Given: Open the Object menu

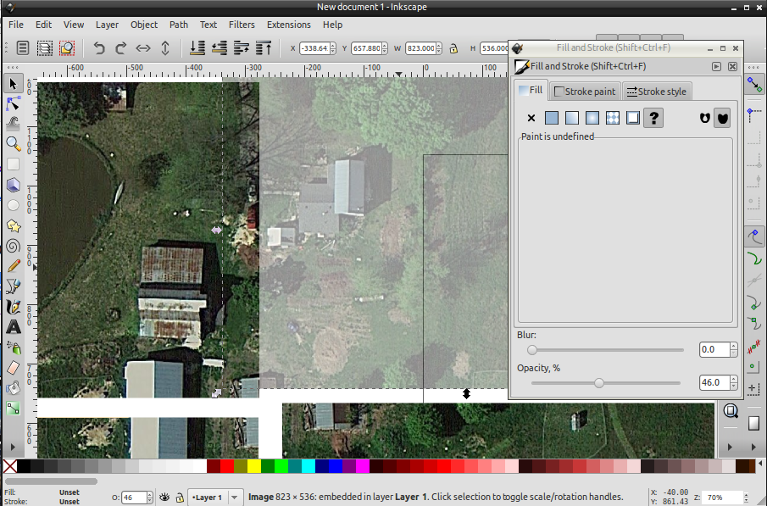Looking at the screenshot, I should coord(144,24).
